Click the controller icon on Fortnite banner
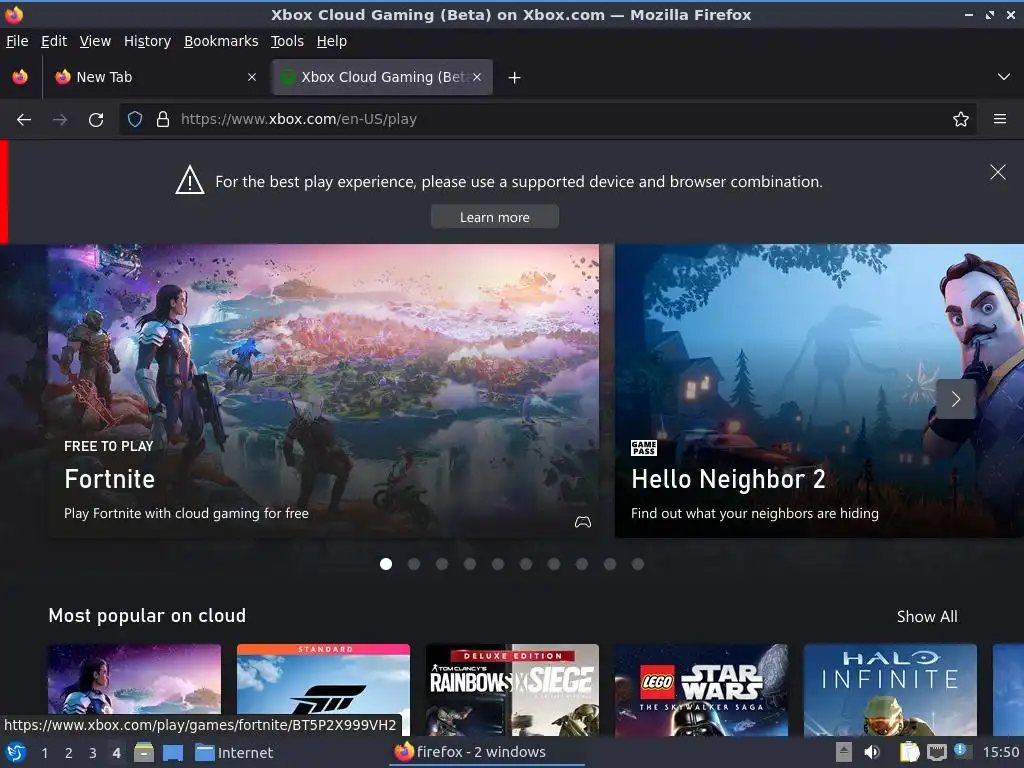Viewport: 1024px width, 768px height. (x=583, y=522)
